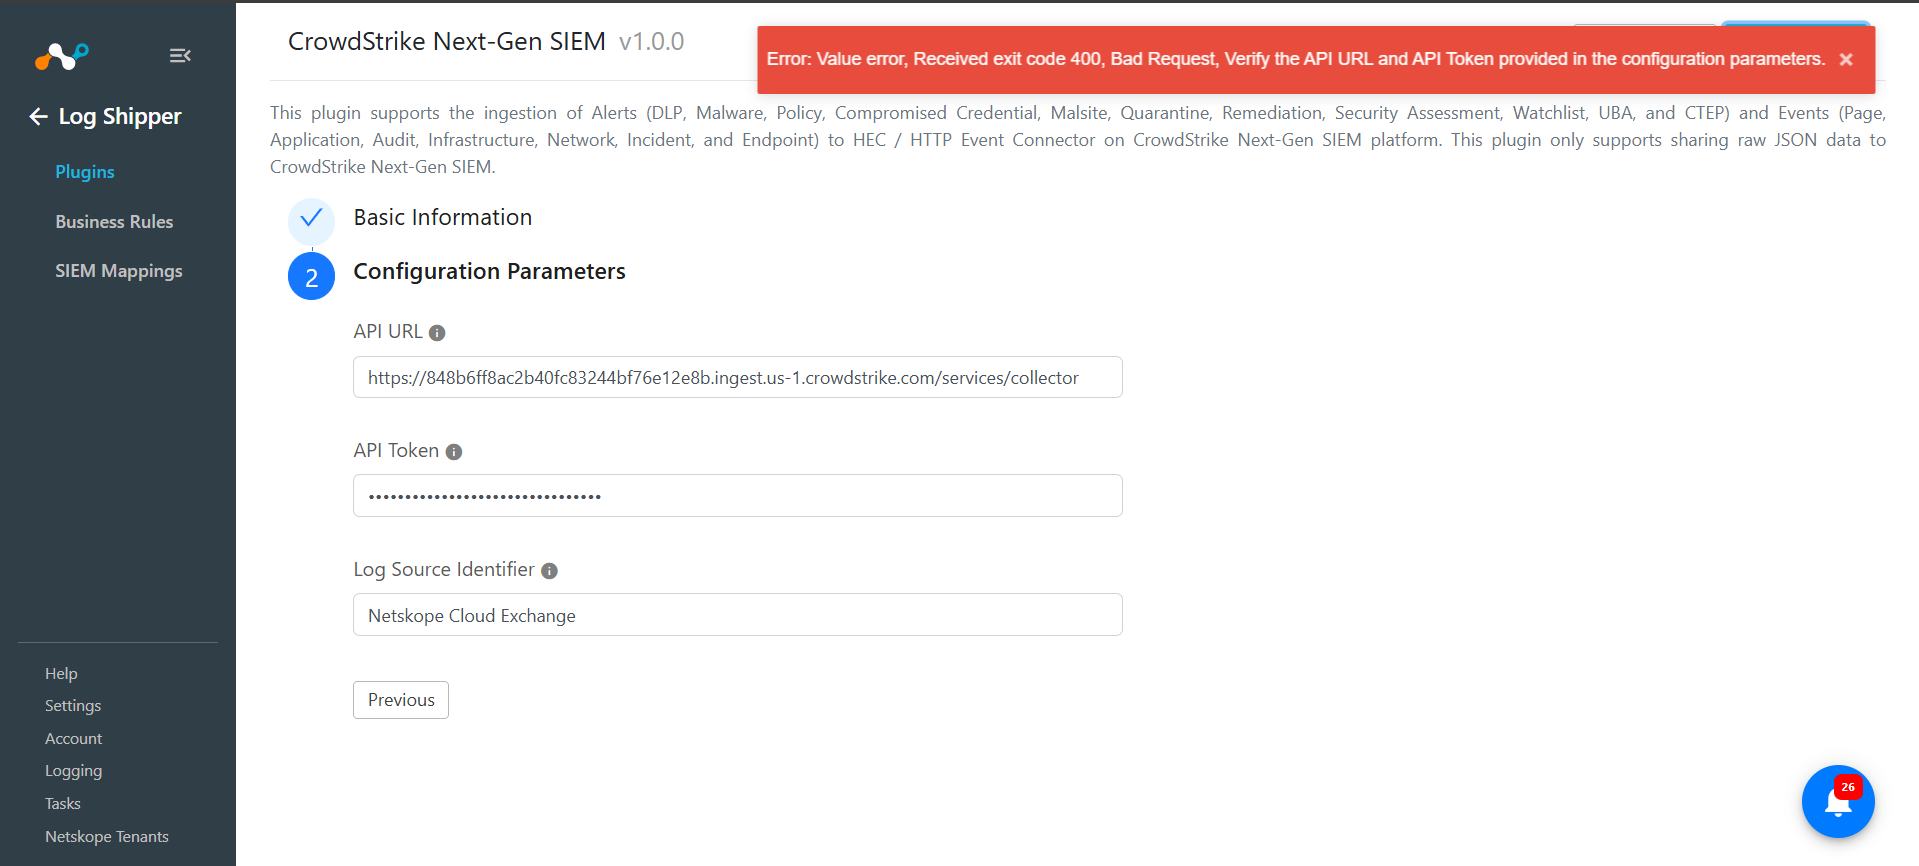Click the Basic Information step title
Screen dimensions: 1919x866
[443, 218]
